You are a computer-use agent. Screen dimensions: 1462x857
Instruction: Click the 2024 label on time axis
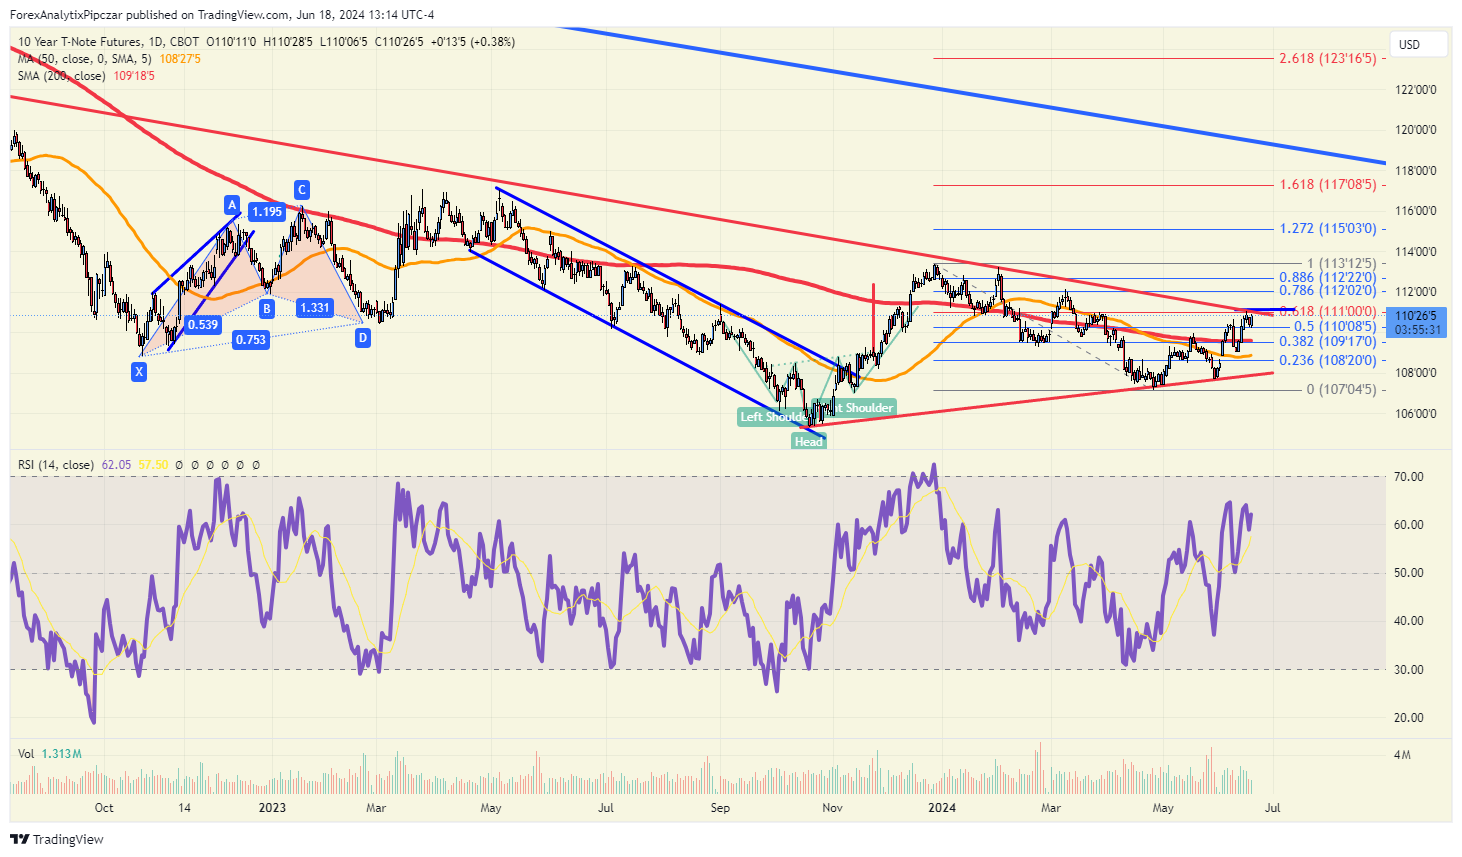click(942, 808)
